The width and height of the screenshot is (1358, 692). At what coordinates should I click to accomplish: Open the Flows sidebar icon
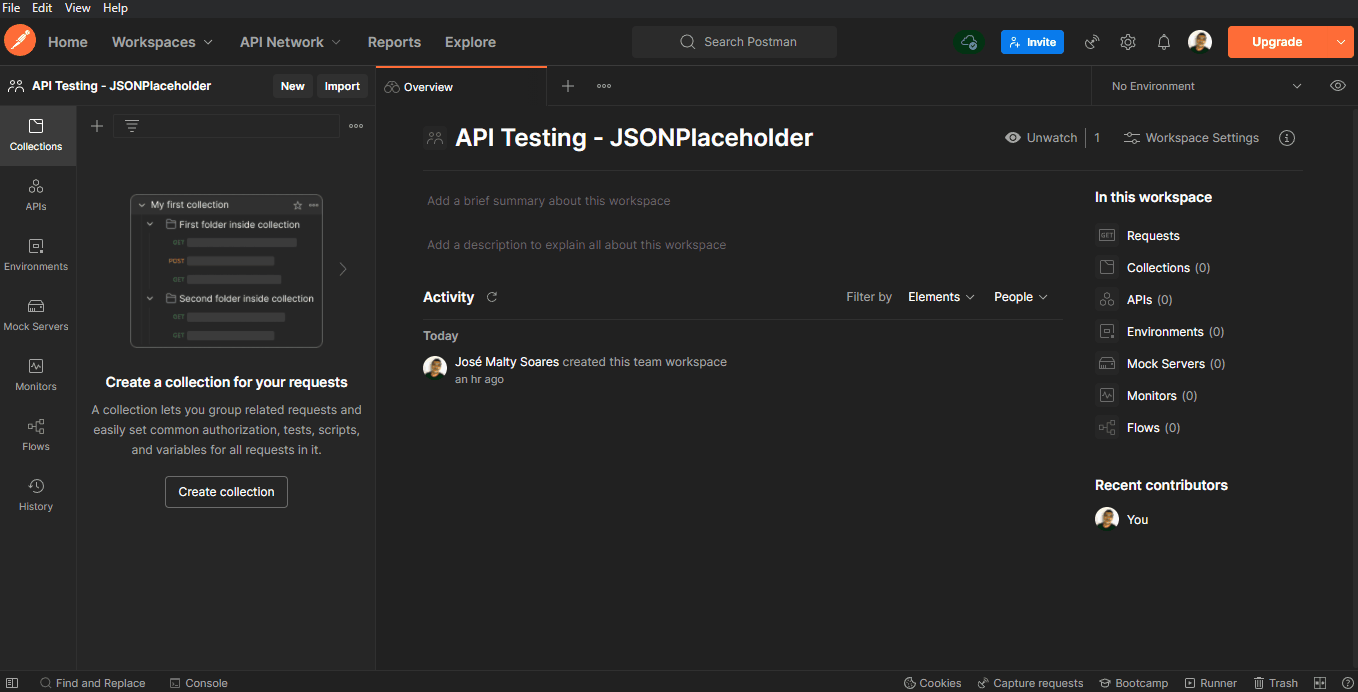point(36,435)
